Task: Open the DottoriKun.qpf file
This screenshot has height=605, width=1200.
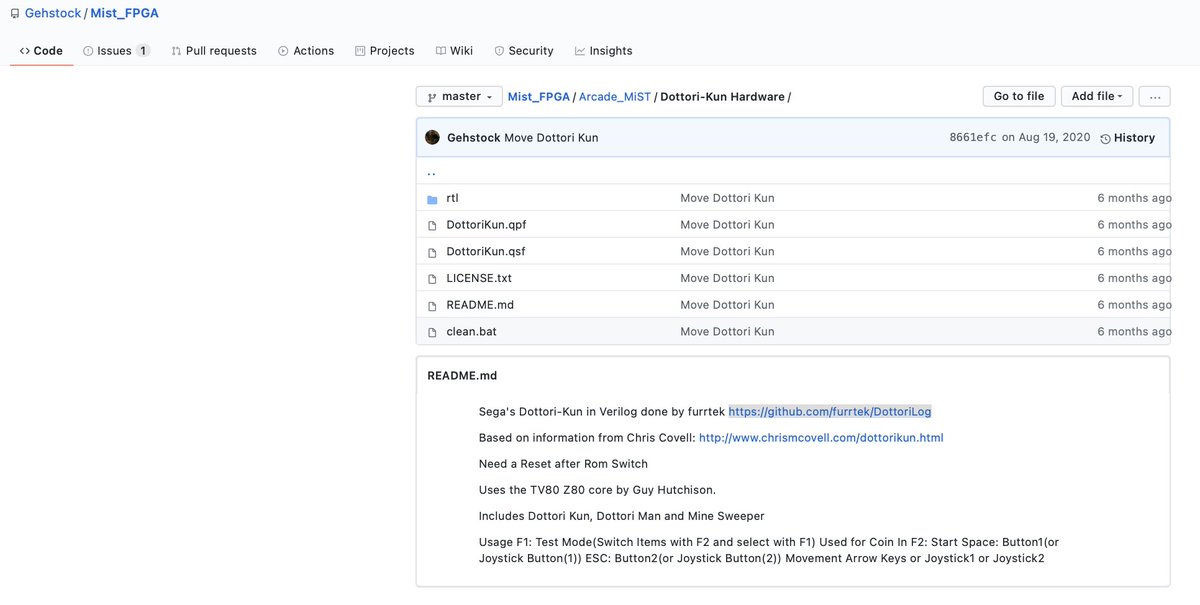Action: pos(484,225)
